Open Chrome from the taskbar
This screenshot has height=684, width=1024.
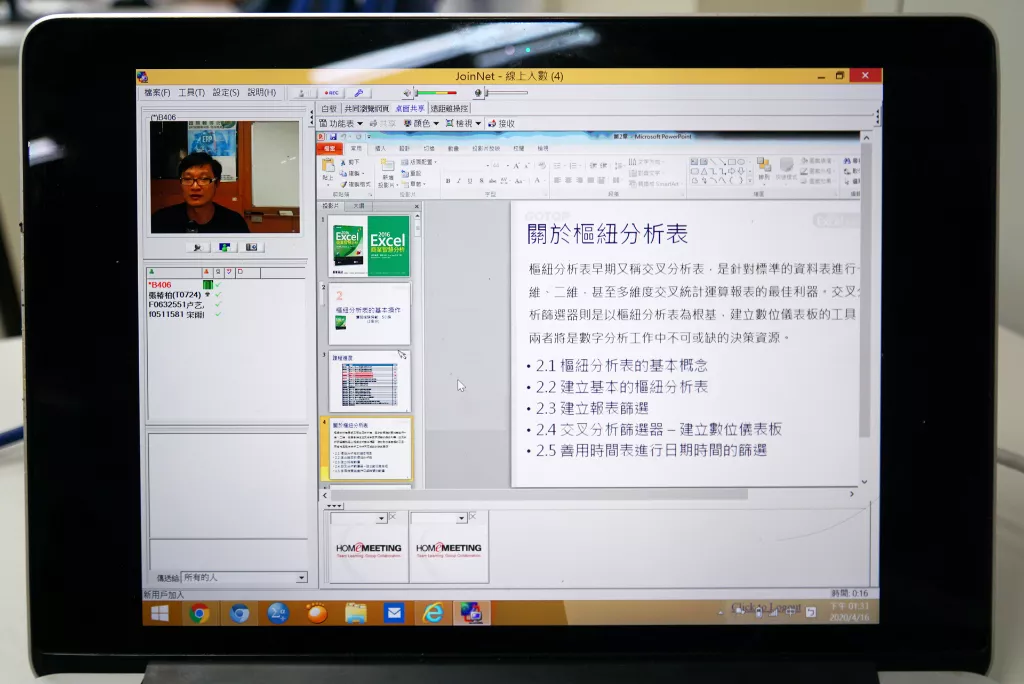coord(199,613)
